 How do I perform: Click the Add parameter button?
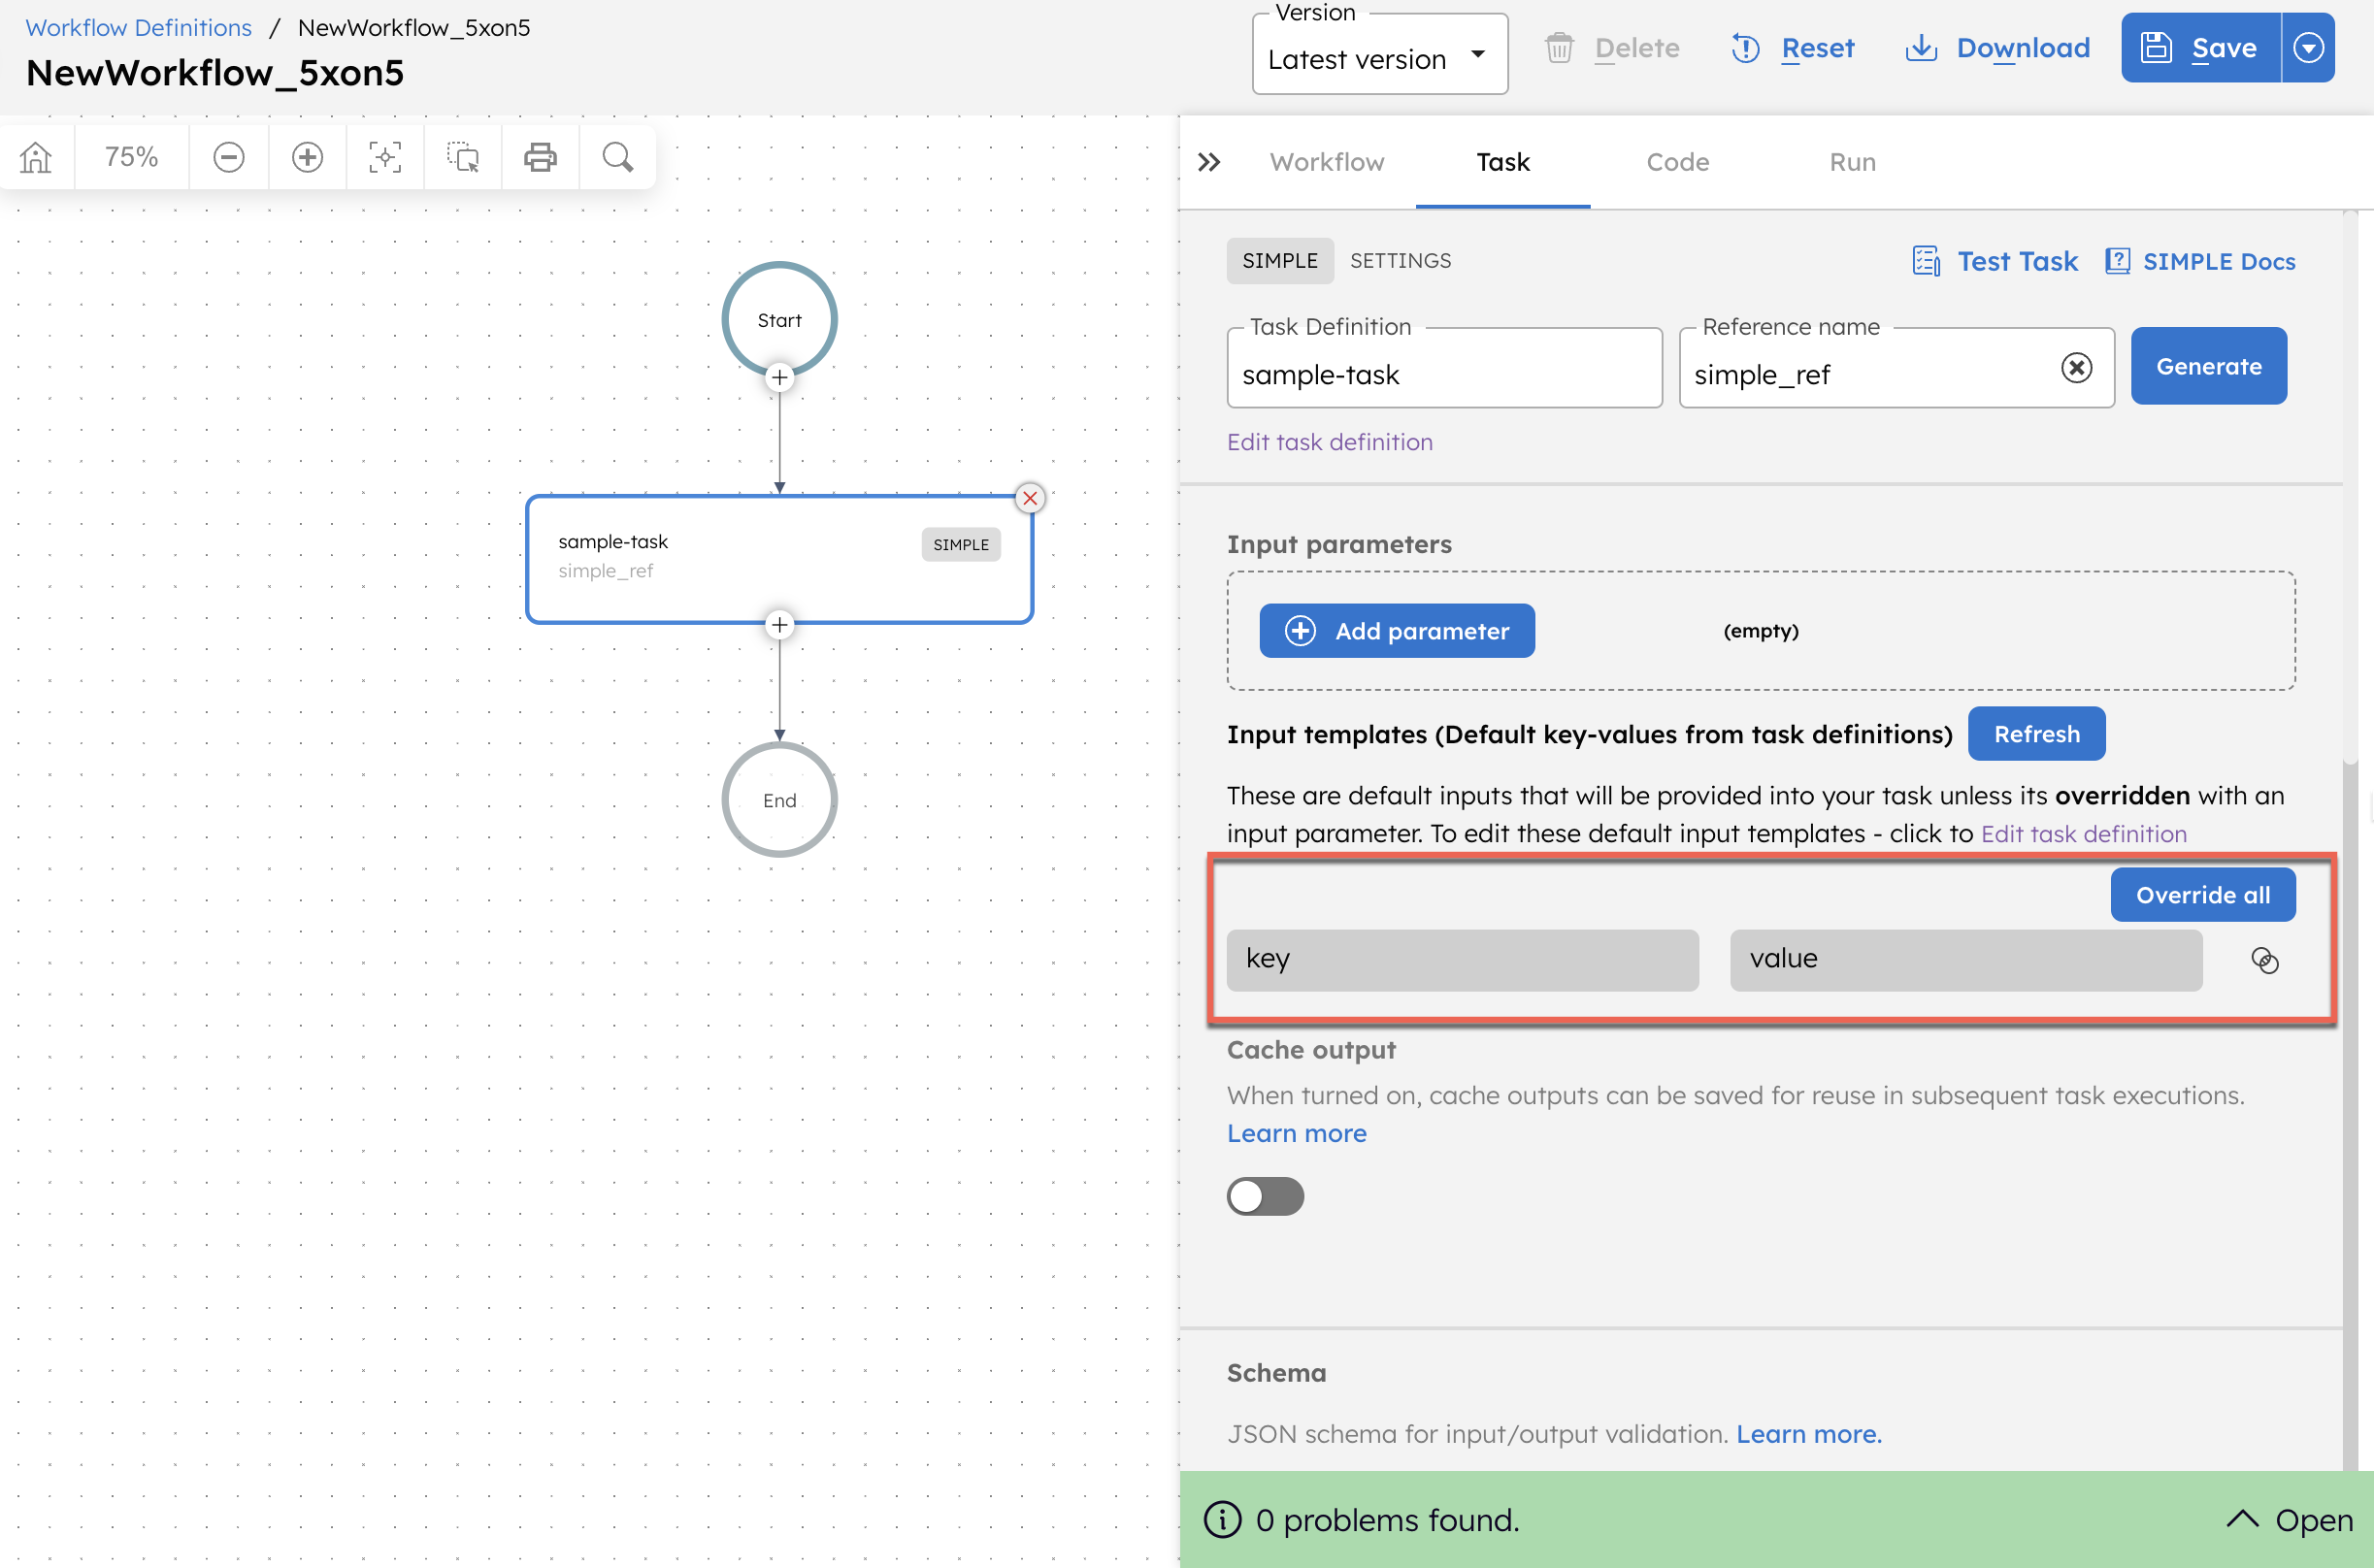pyautogui.click(x=1396, y=631)
